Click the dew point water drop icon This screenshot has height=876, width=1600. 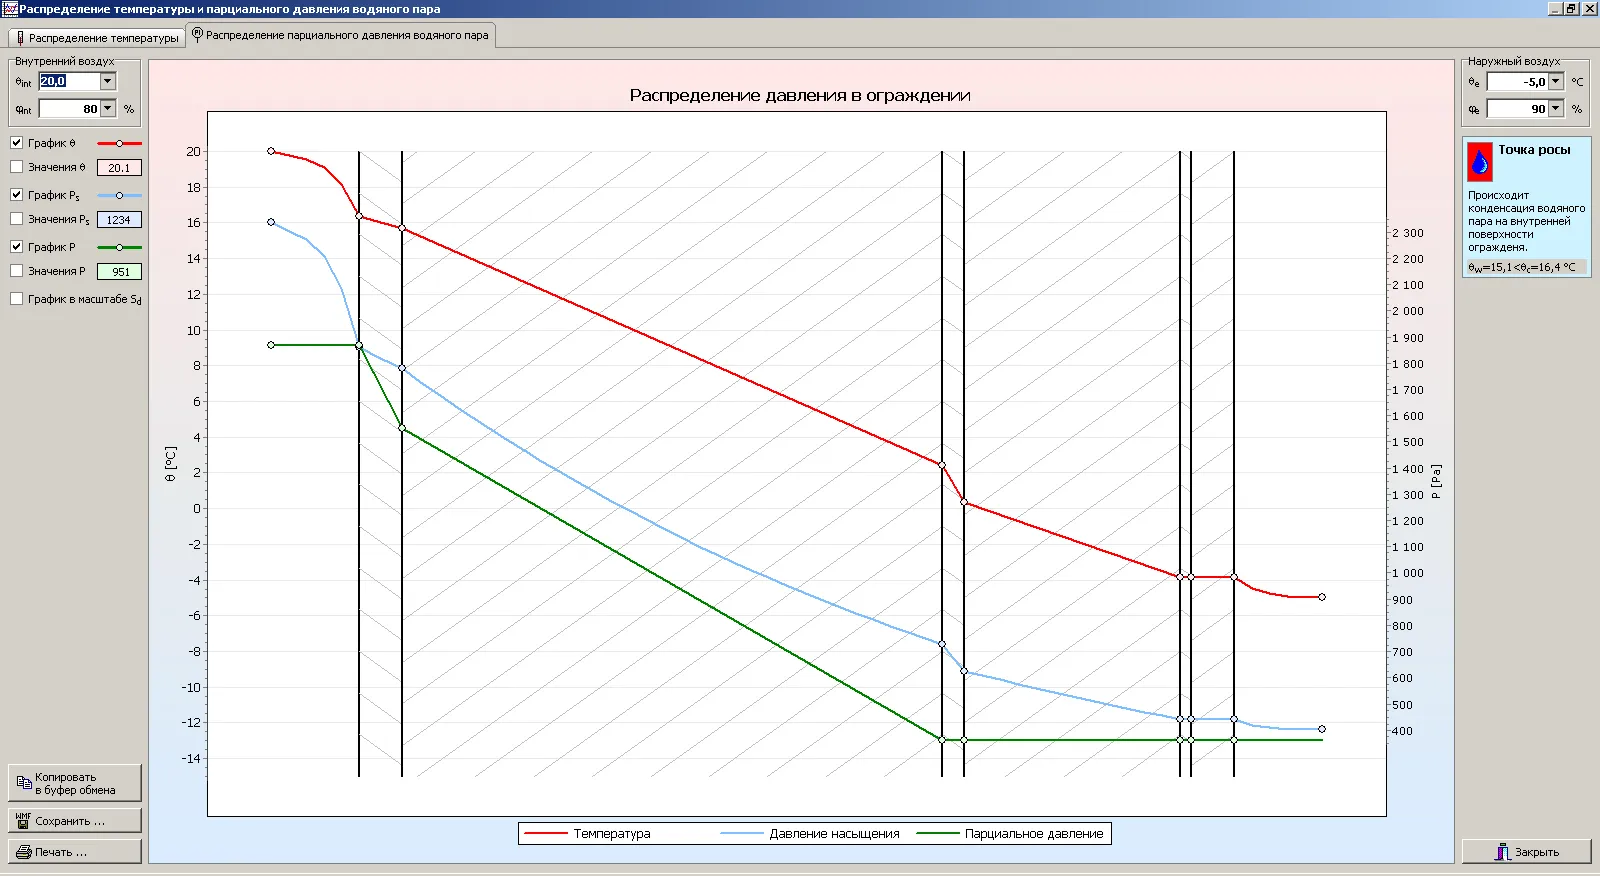(1480, 161)
